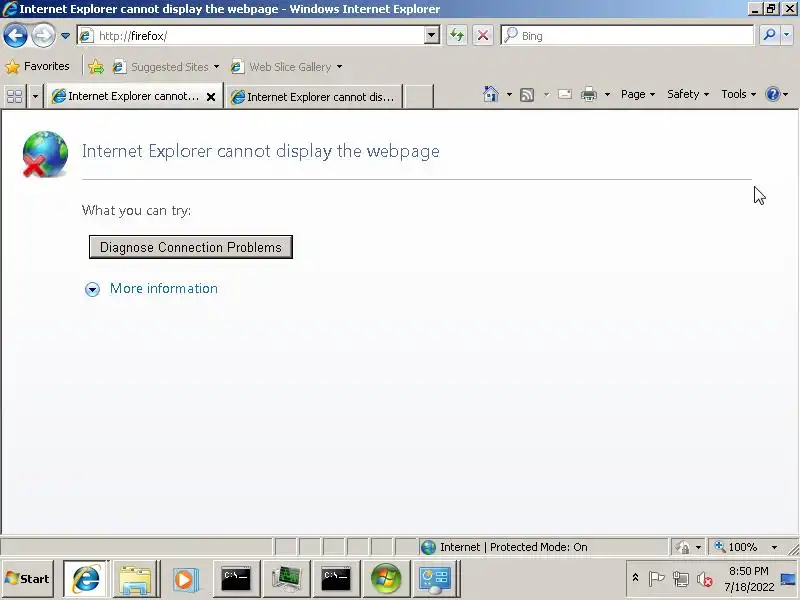Click Add to Favorites Bar icon
The width and height of the screenshot is (800, 600).
click(96, 67)
